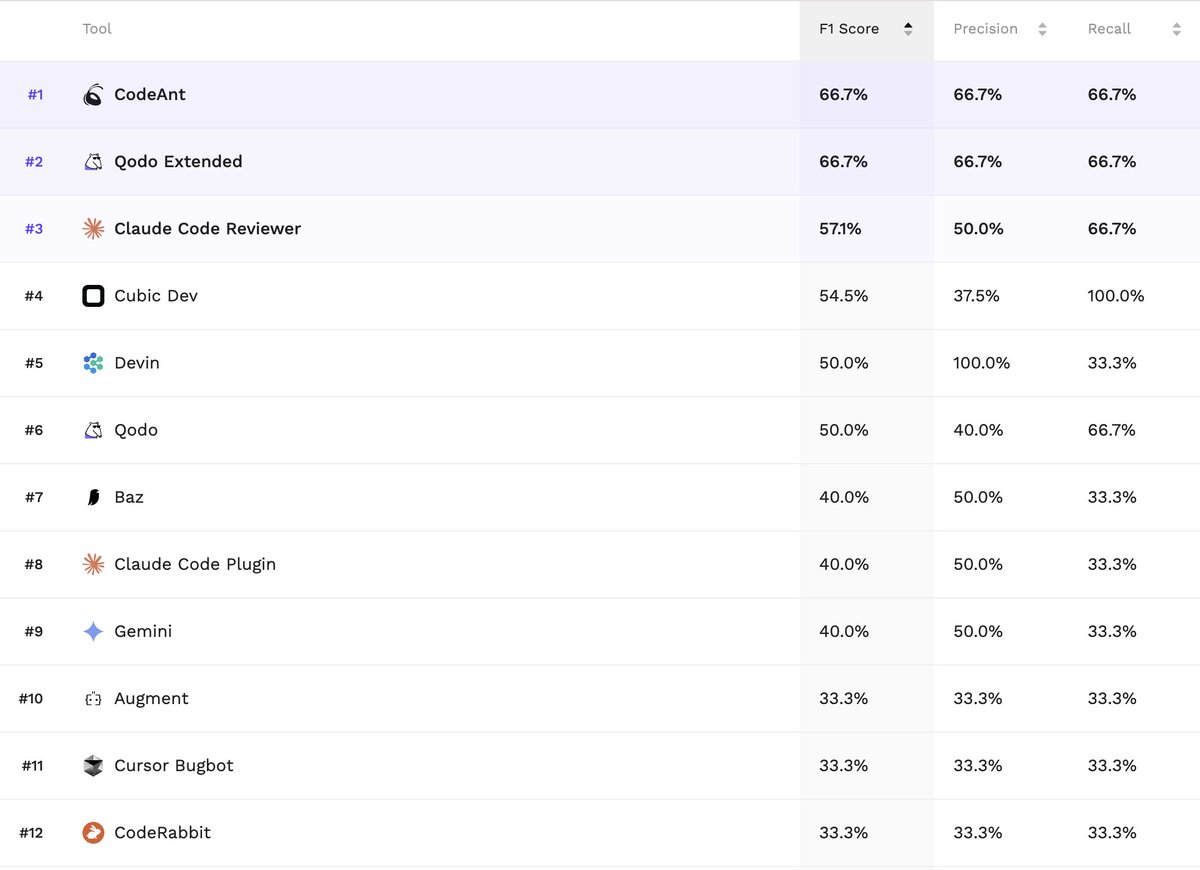Click the Baz logo icon
Viewport: 1200px width, 870px height.
(93, 497)
